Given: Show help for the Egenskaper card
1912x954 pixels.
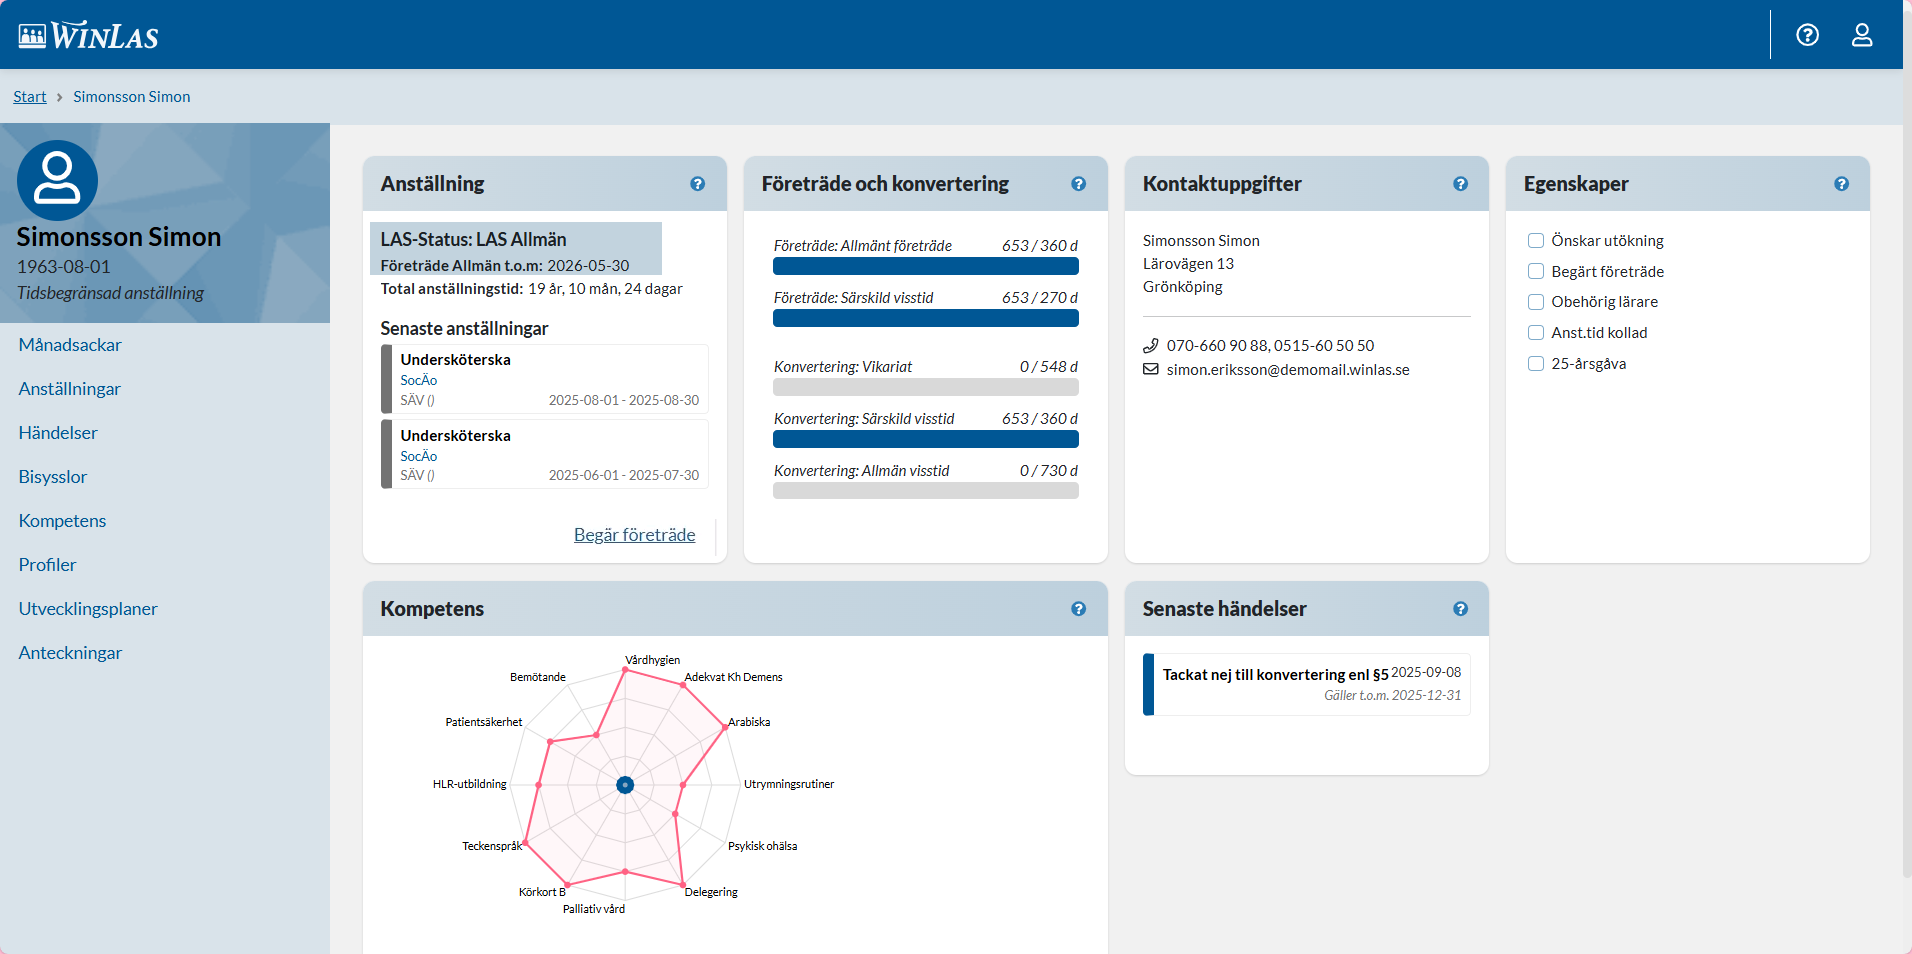Looking at the screenshot, I should click(x=1841, y=184).
